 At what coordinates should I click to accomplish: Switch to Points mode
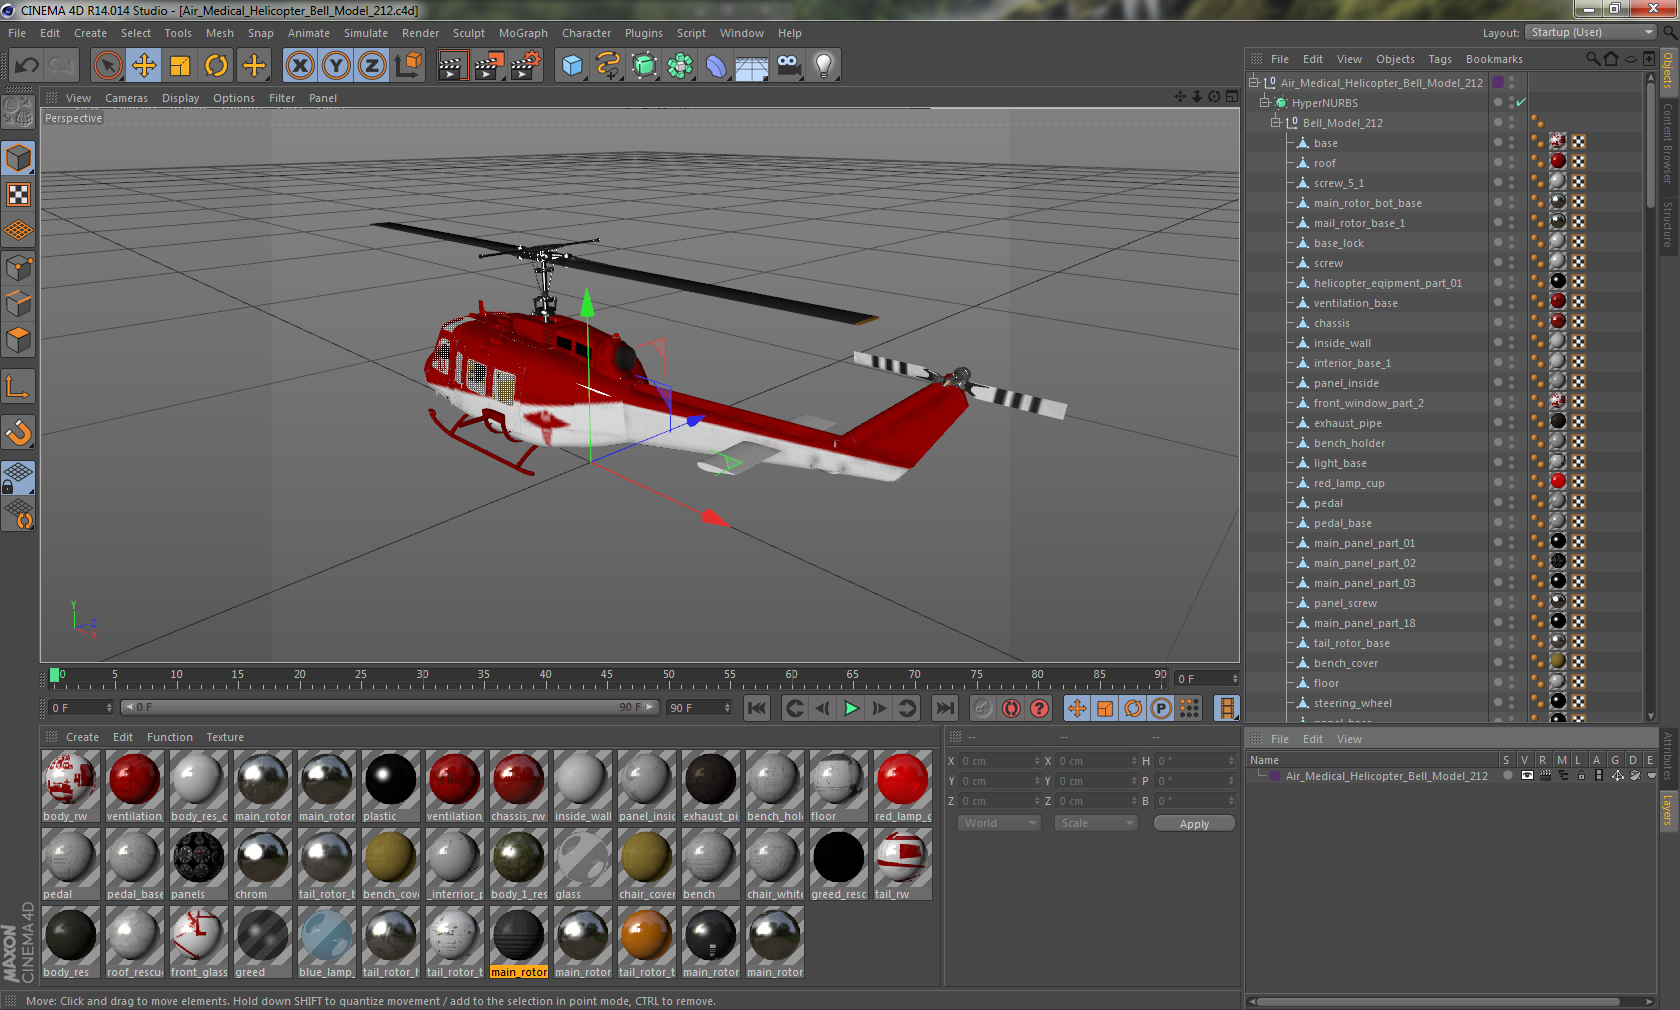[x=18, y=268]
